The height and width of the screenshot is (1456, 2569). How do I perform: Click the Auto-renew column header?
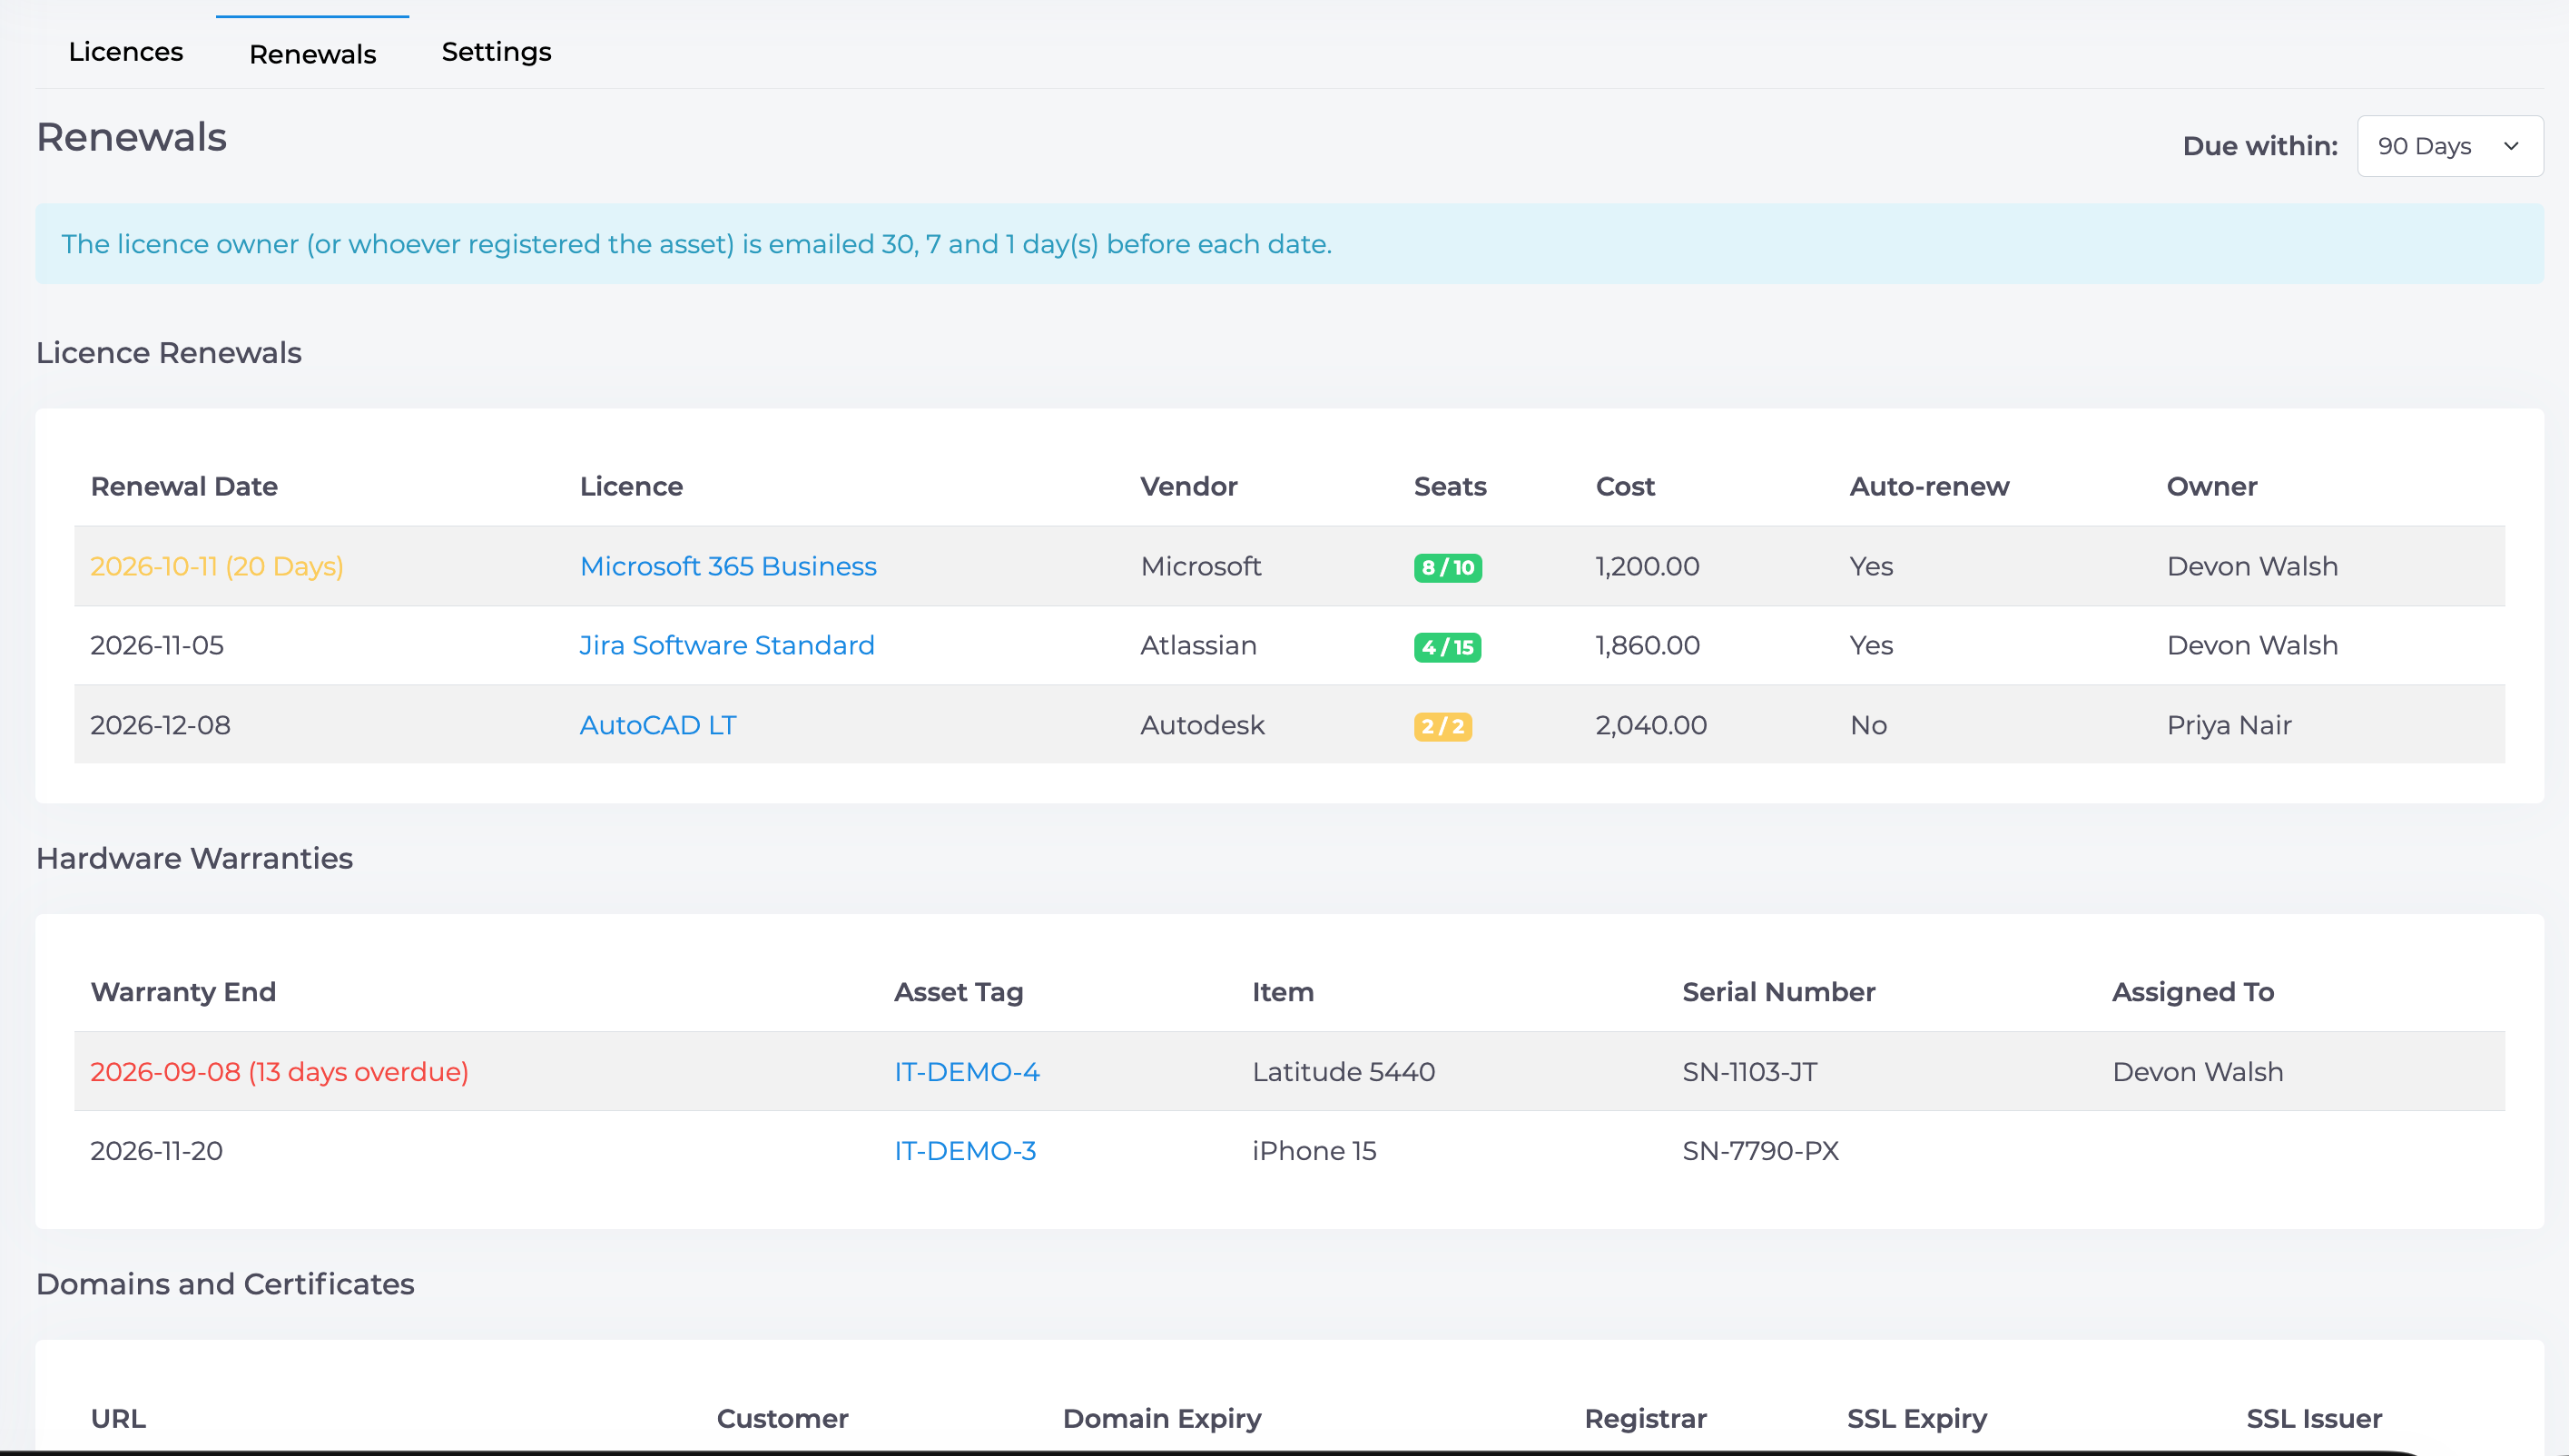pos(1929,486)
